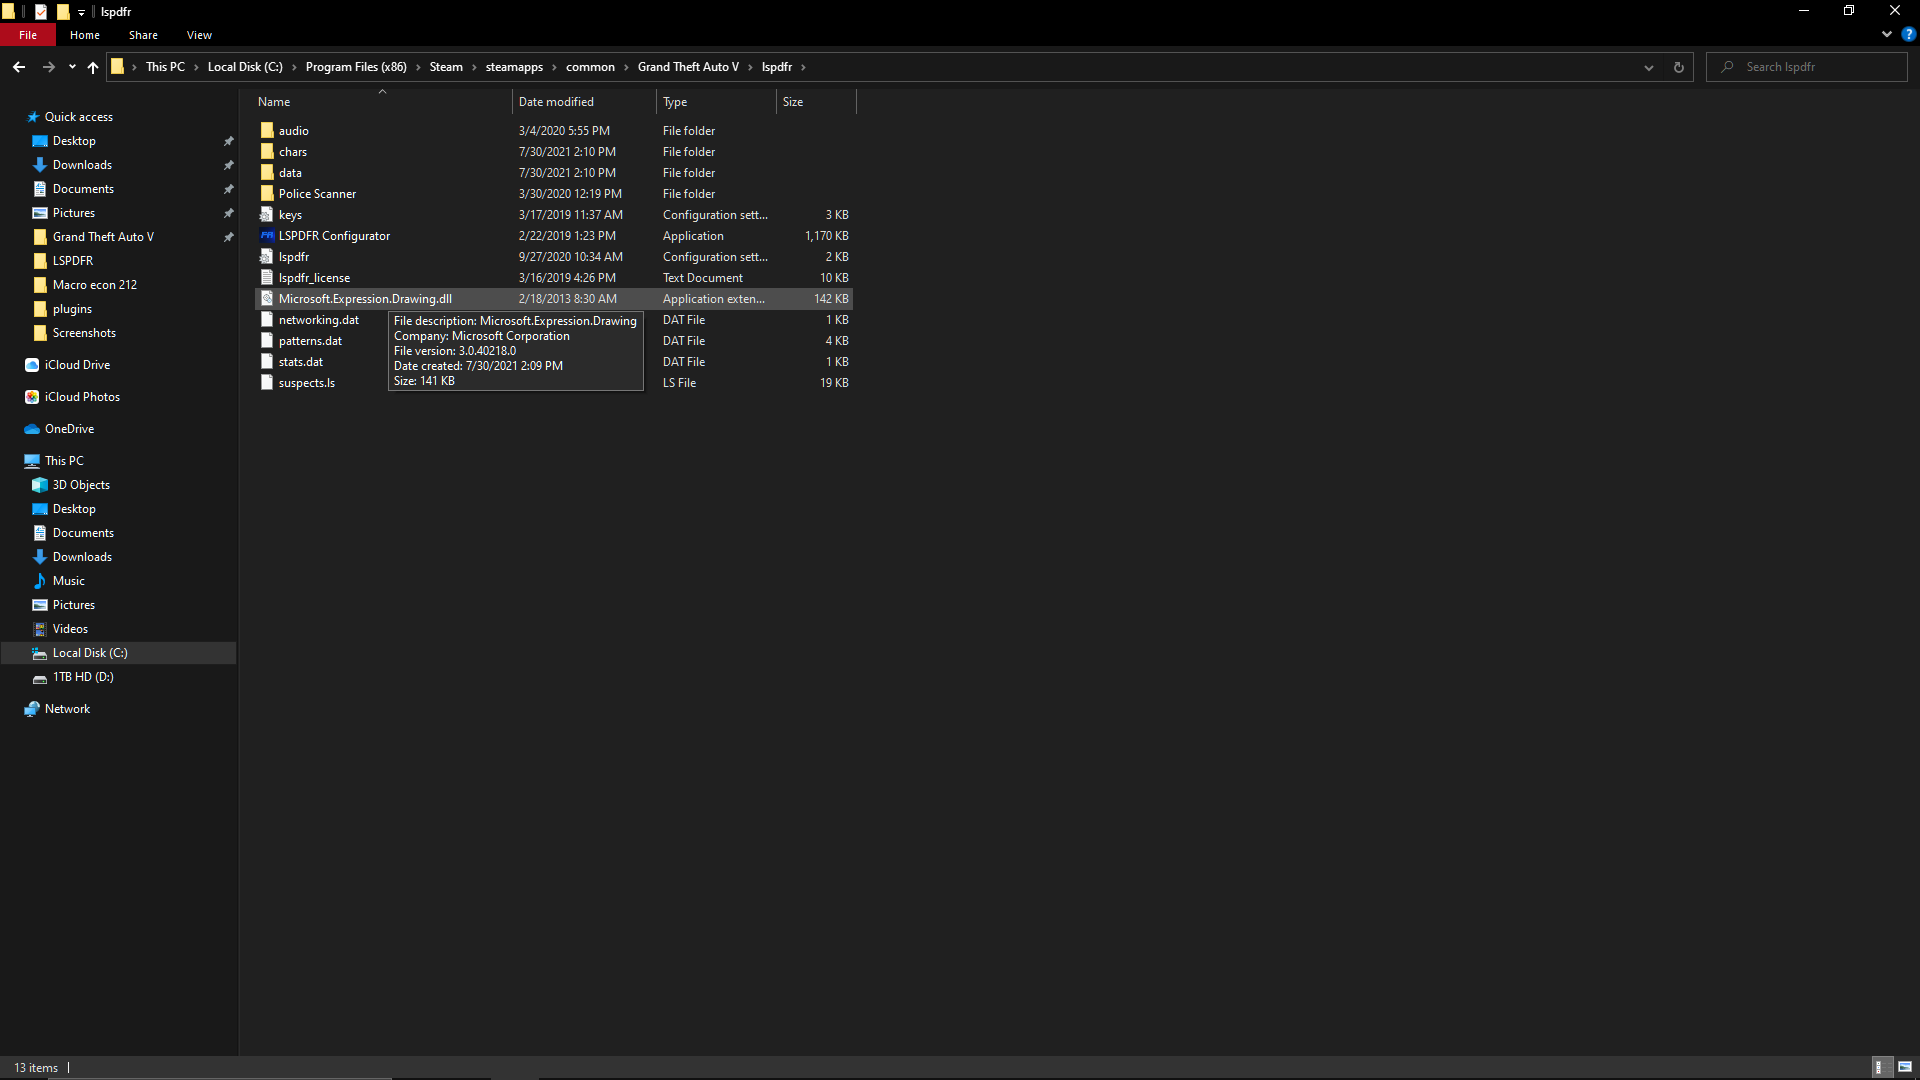Open the address bar history dropdown

[1649, 67]
